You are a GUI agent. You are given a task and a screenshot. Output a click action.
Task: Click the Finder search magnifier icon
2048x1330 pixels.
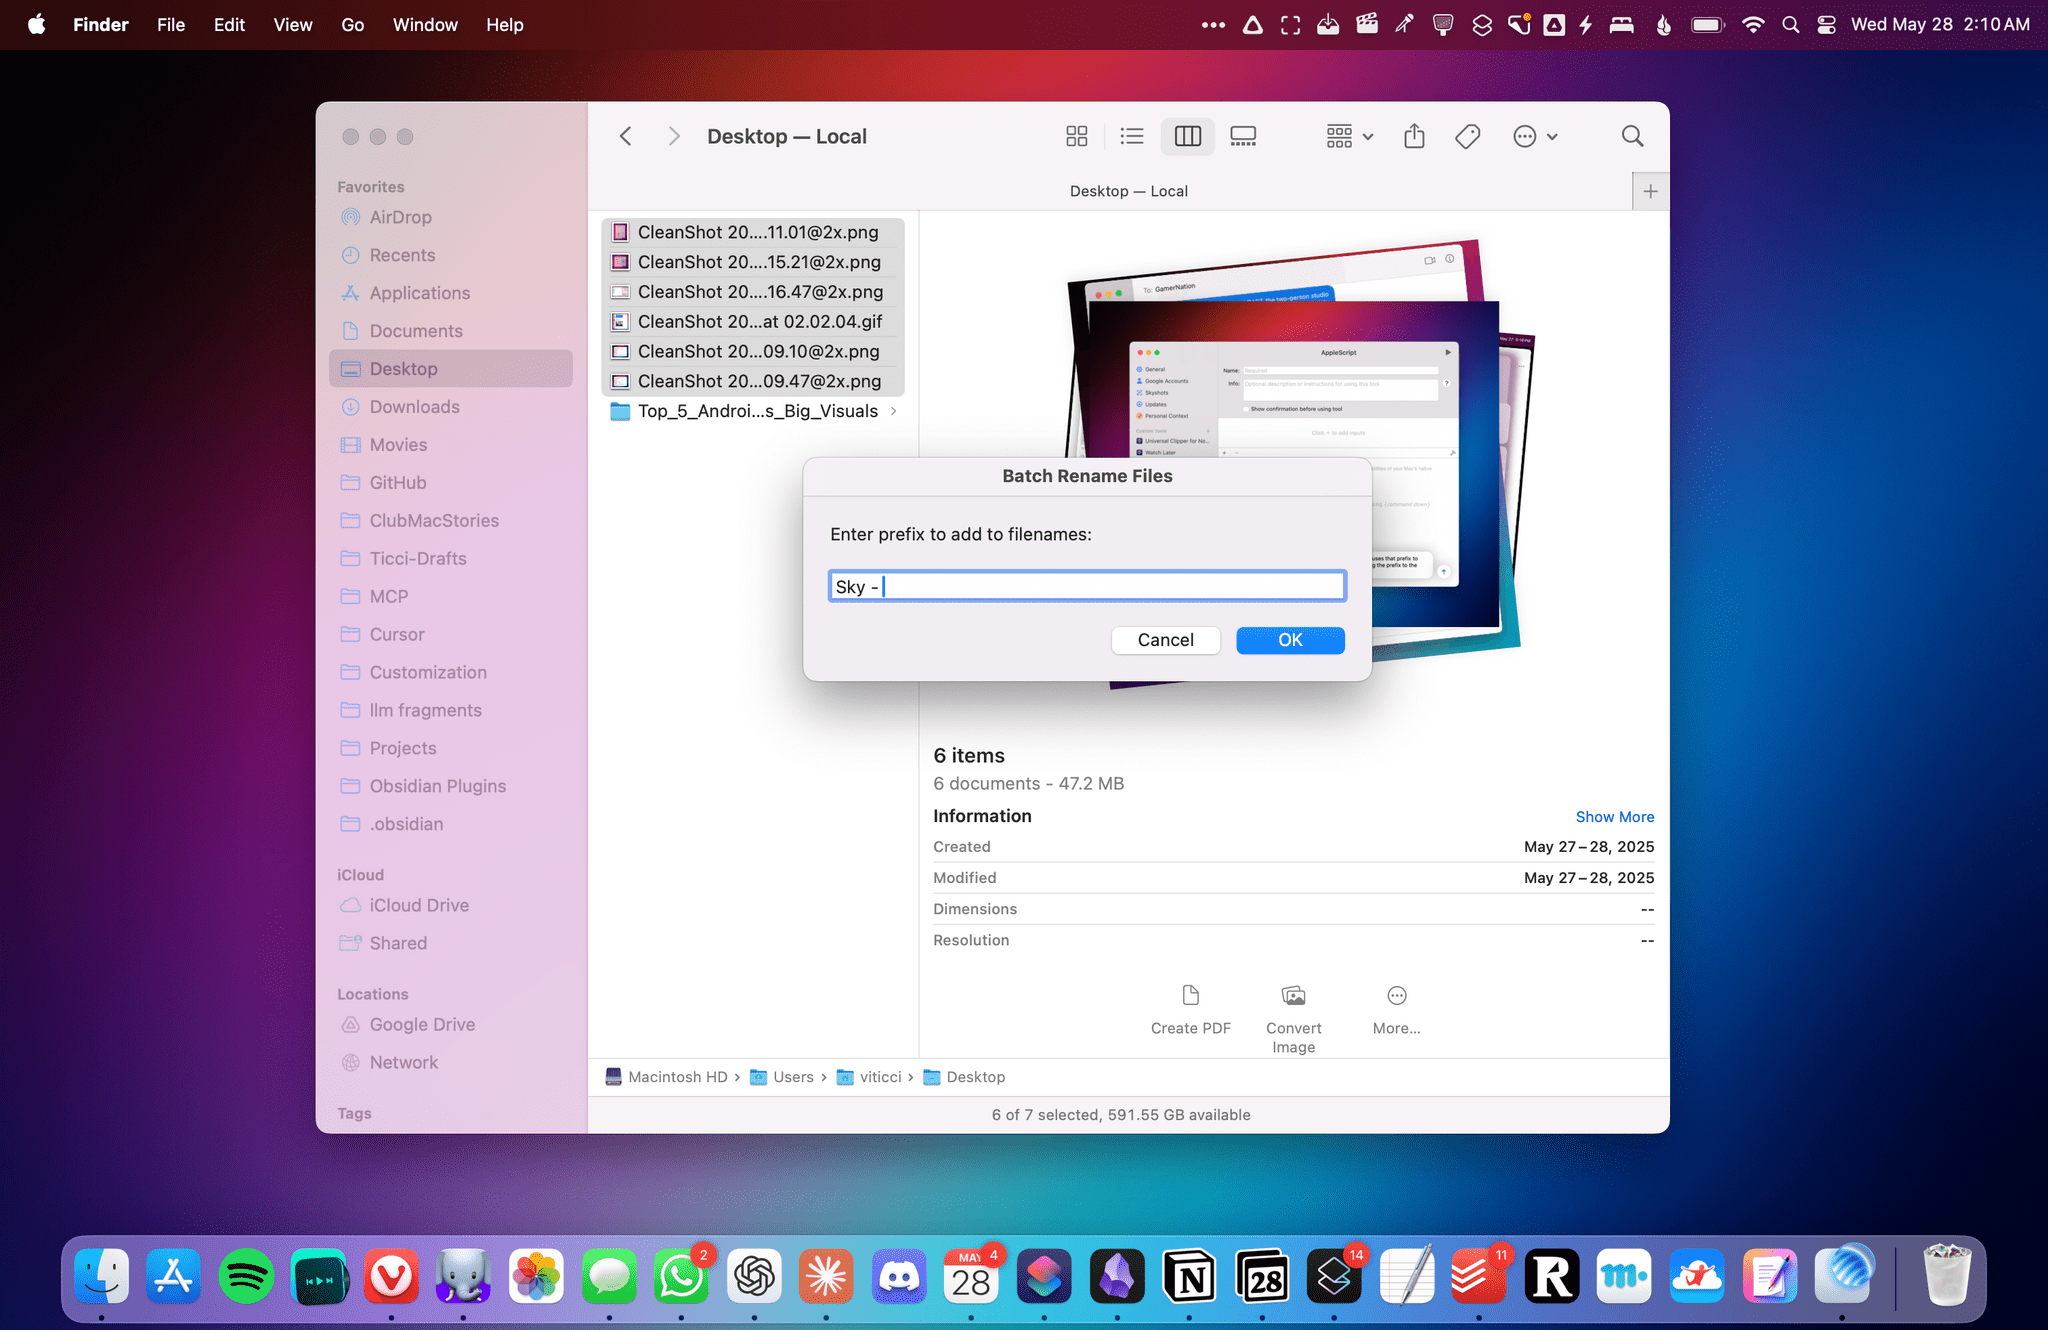pyautogui.click(x=1632, y=136)
